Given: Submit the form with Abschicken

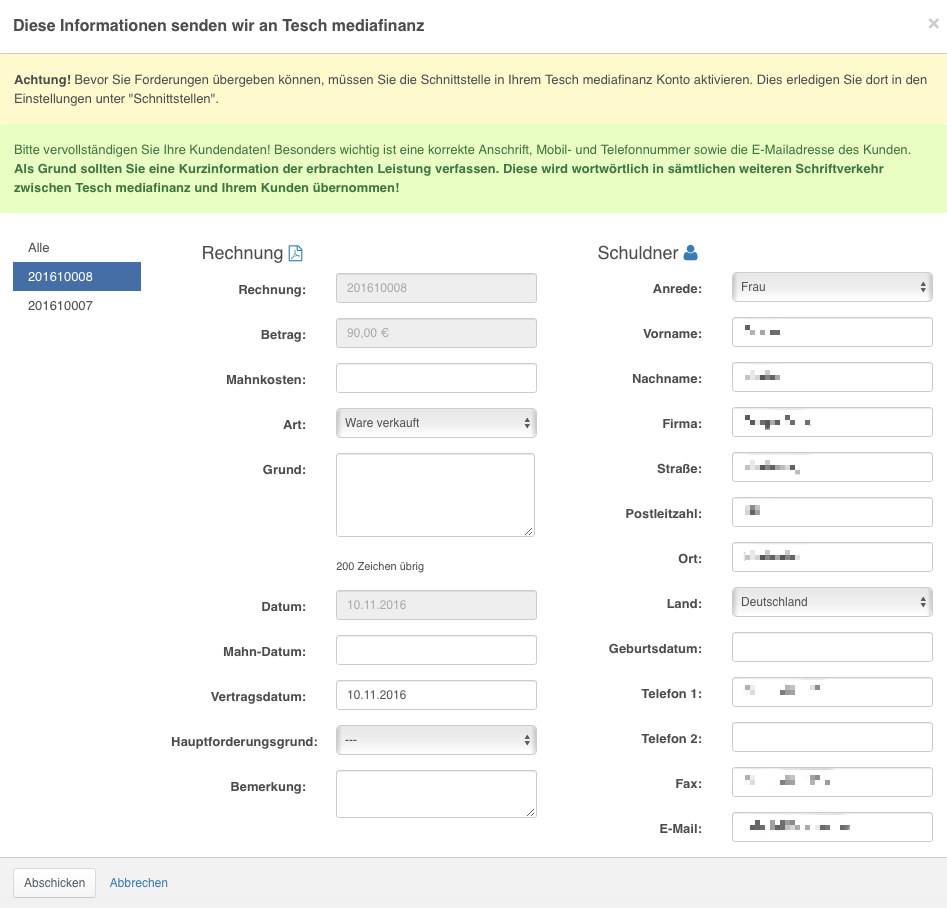Looking at the screenshot, I should tap(54, 883).
